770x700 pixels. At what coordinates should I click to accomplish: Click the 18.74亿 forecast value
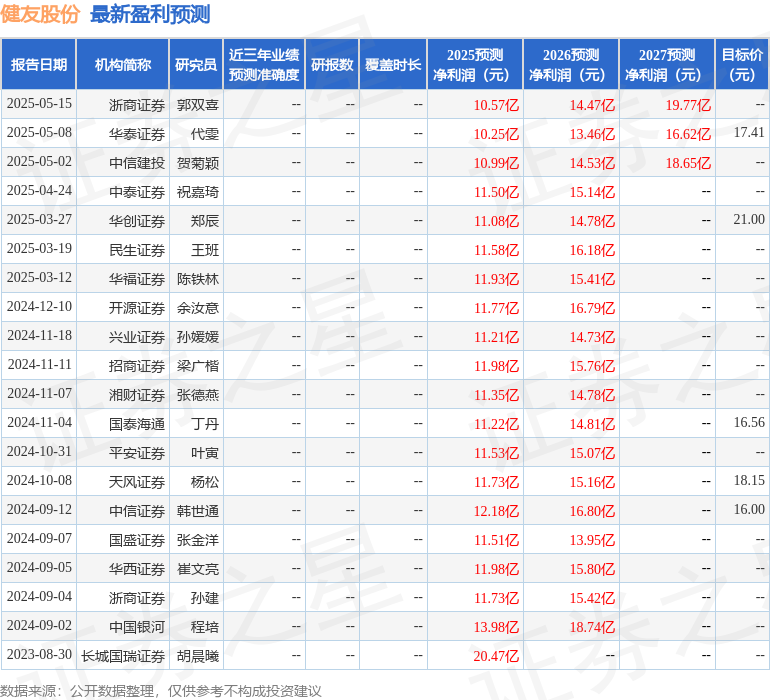pos(592,627)
